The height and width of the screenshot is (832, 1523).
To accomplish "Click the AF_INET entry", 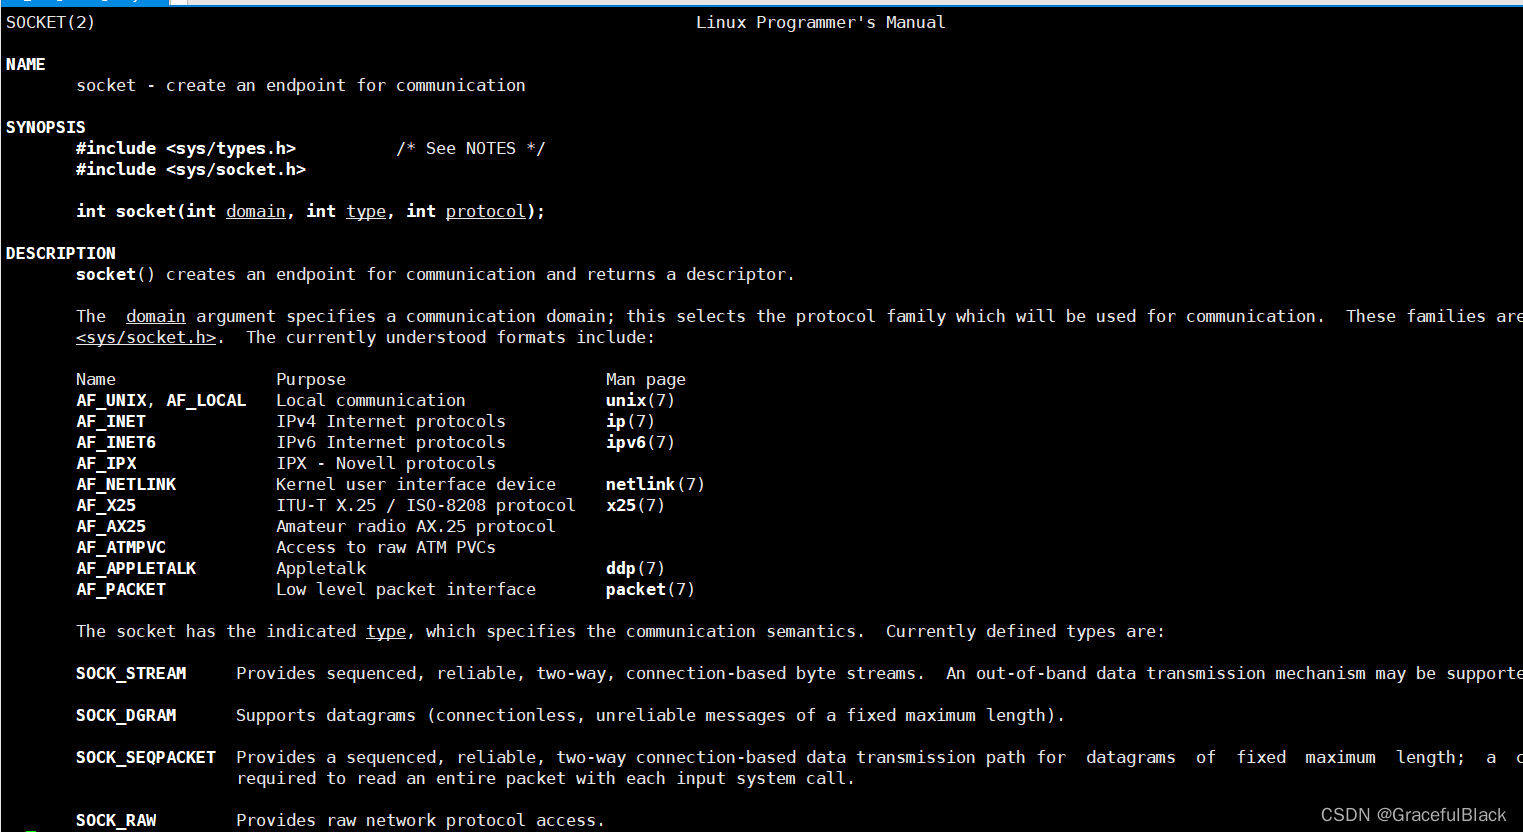I will [111, 421].
